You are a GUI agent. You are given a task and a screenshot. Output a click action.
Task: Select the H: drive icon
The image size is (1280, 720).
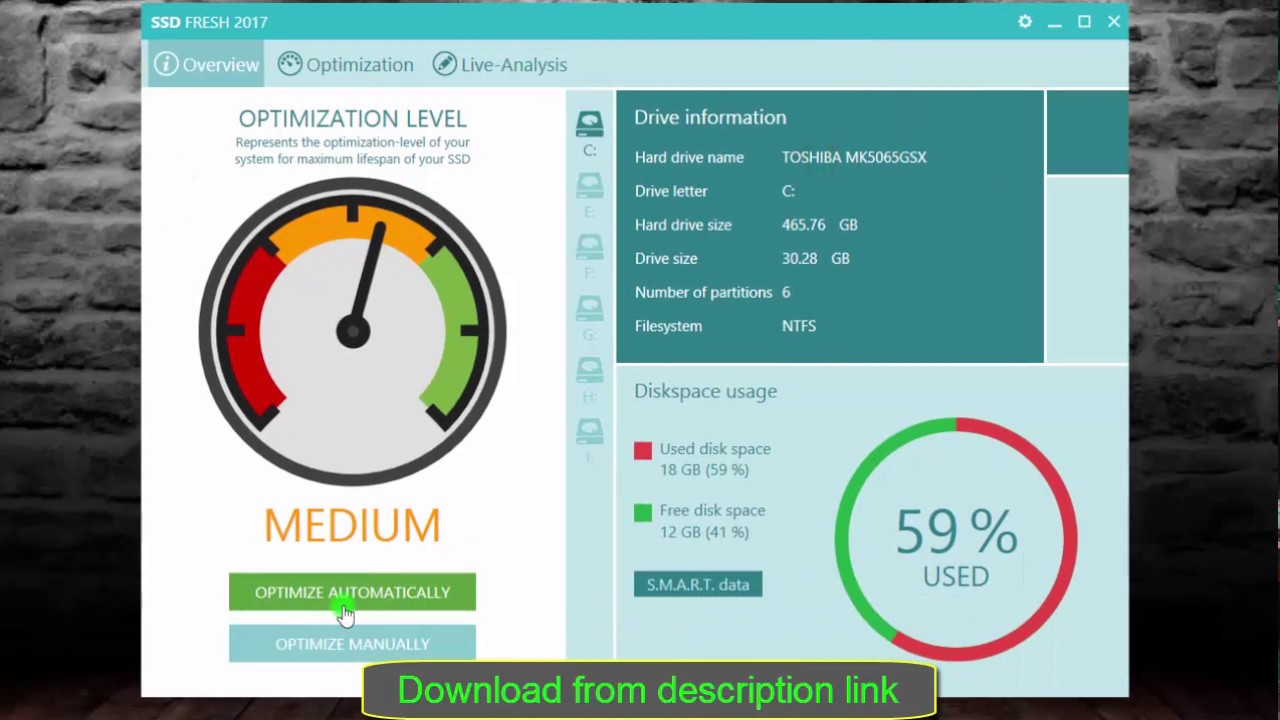pos(590,371)
